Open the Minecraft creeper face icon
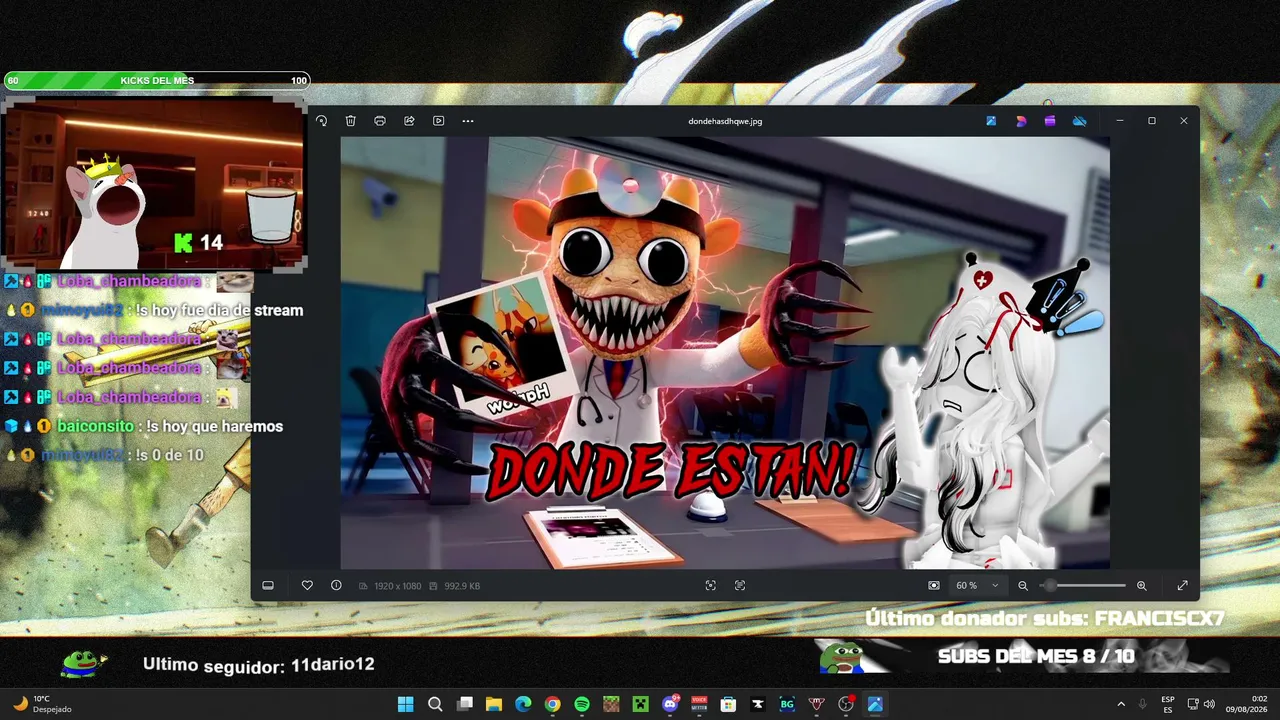 (x=640, y=704)
